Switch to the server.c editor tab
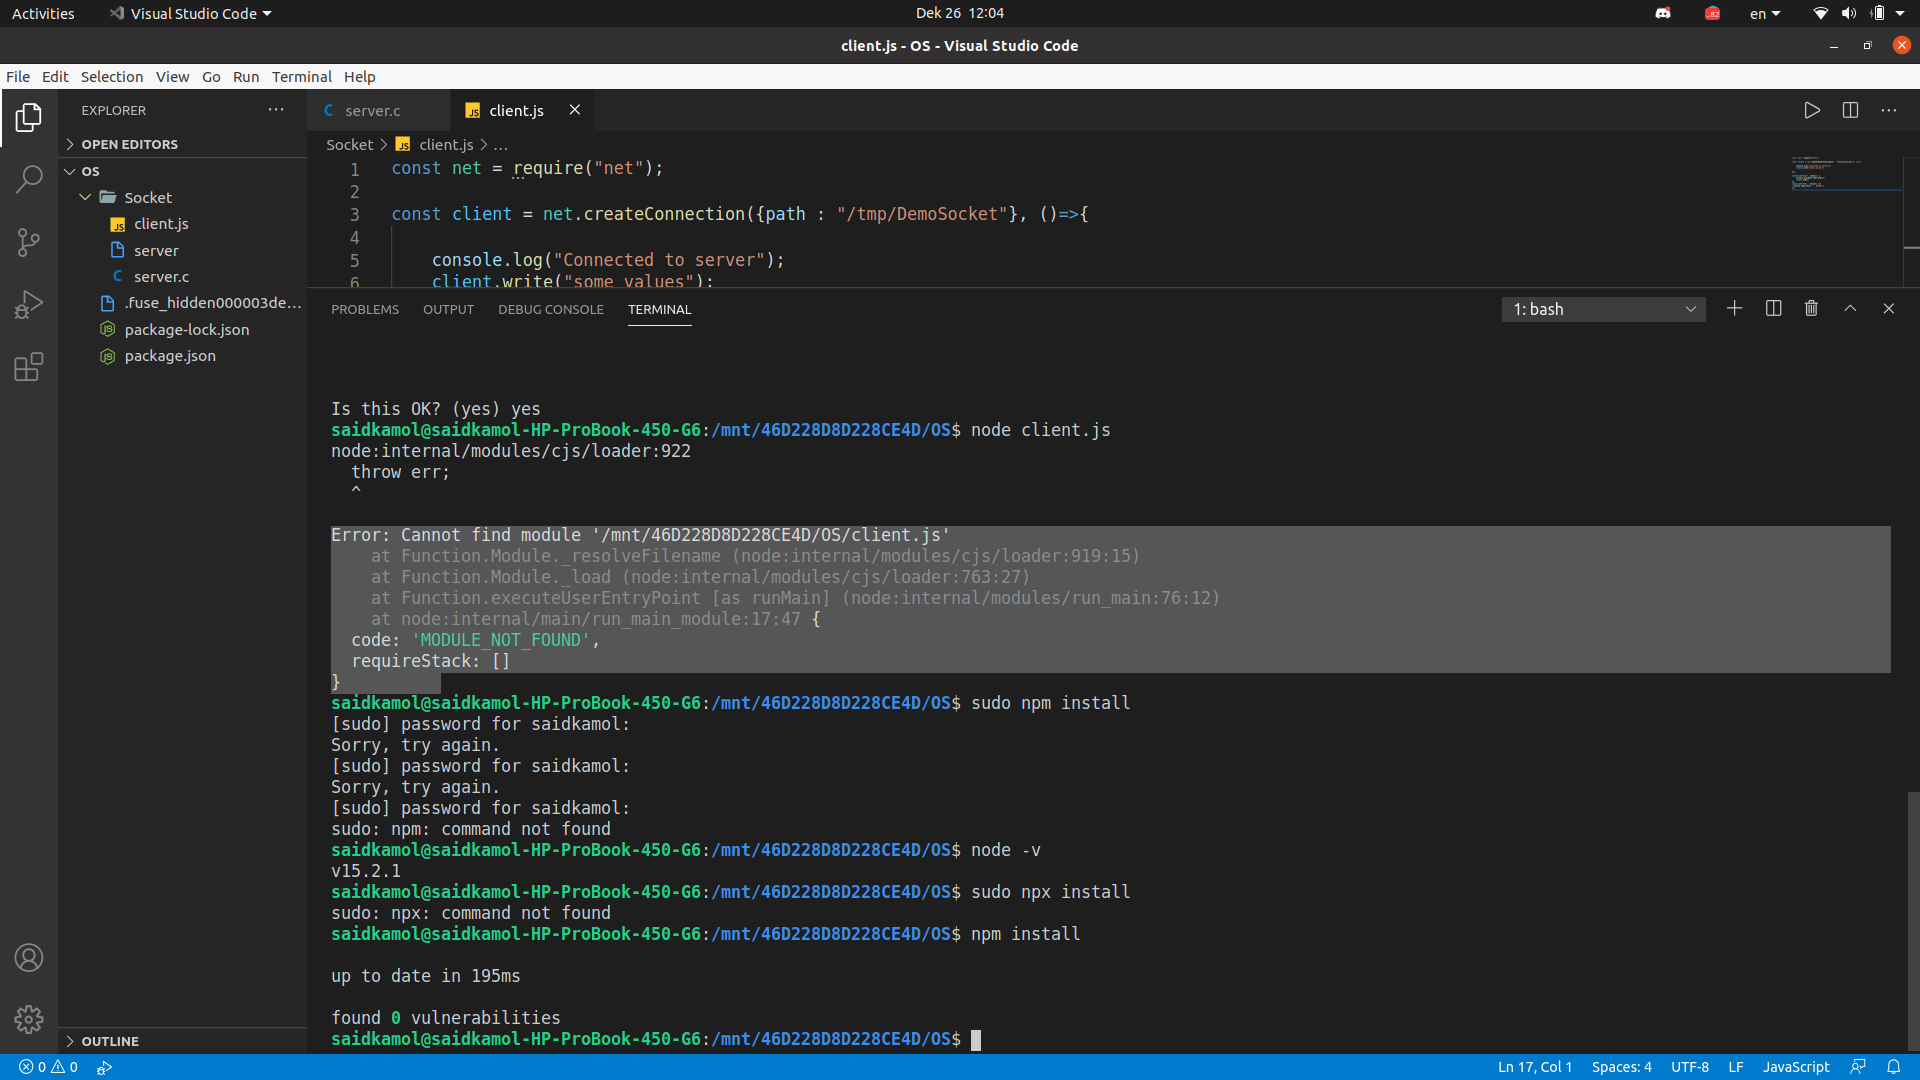 coord(379,110)
